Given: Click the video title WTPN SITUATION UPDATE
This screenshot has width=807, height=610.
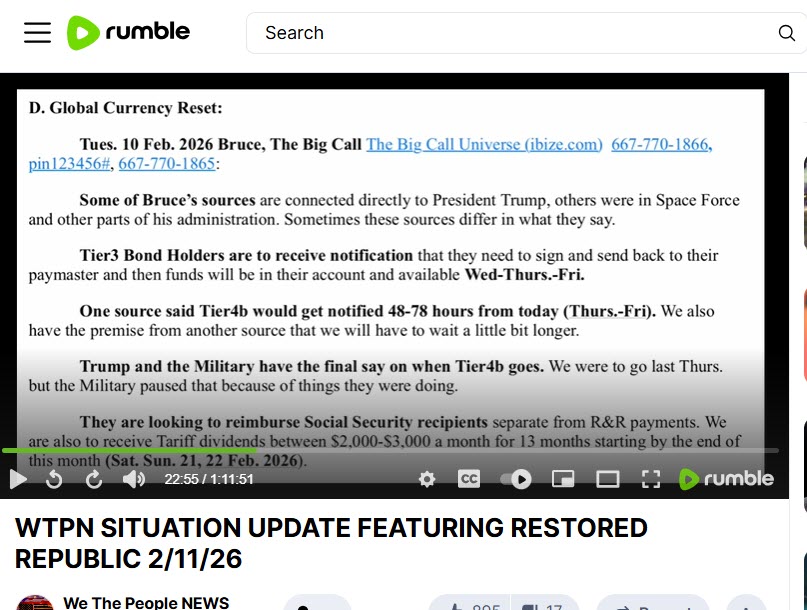Looking at the screenshot, I should 331,543.
